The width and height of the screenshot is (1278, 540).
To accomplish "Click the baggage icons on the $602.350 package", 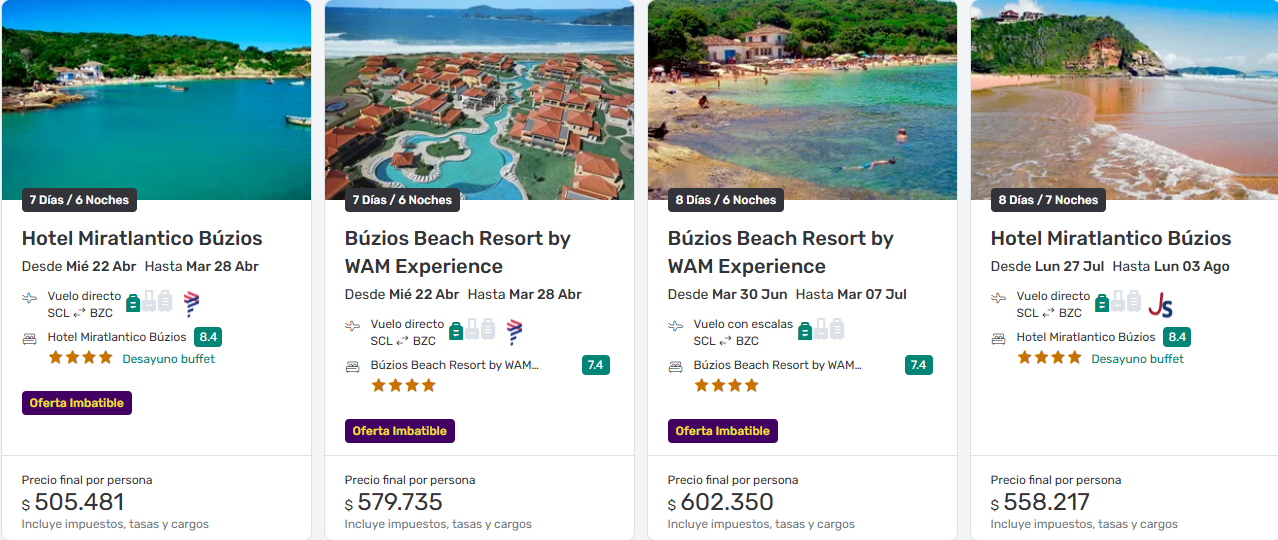I will pos(821,329).
